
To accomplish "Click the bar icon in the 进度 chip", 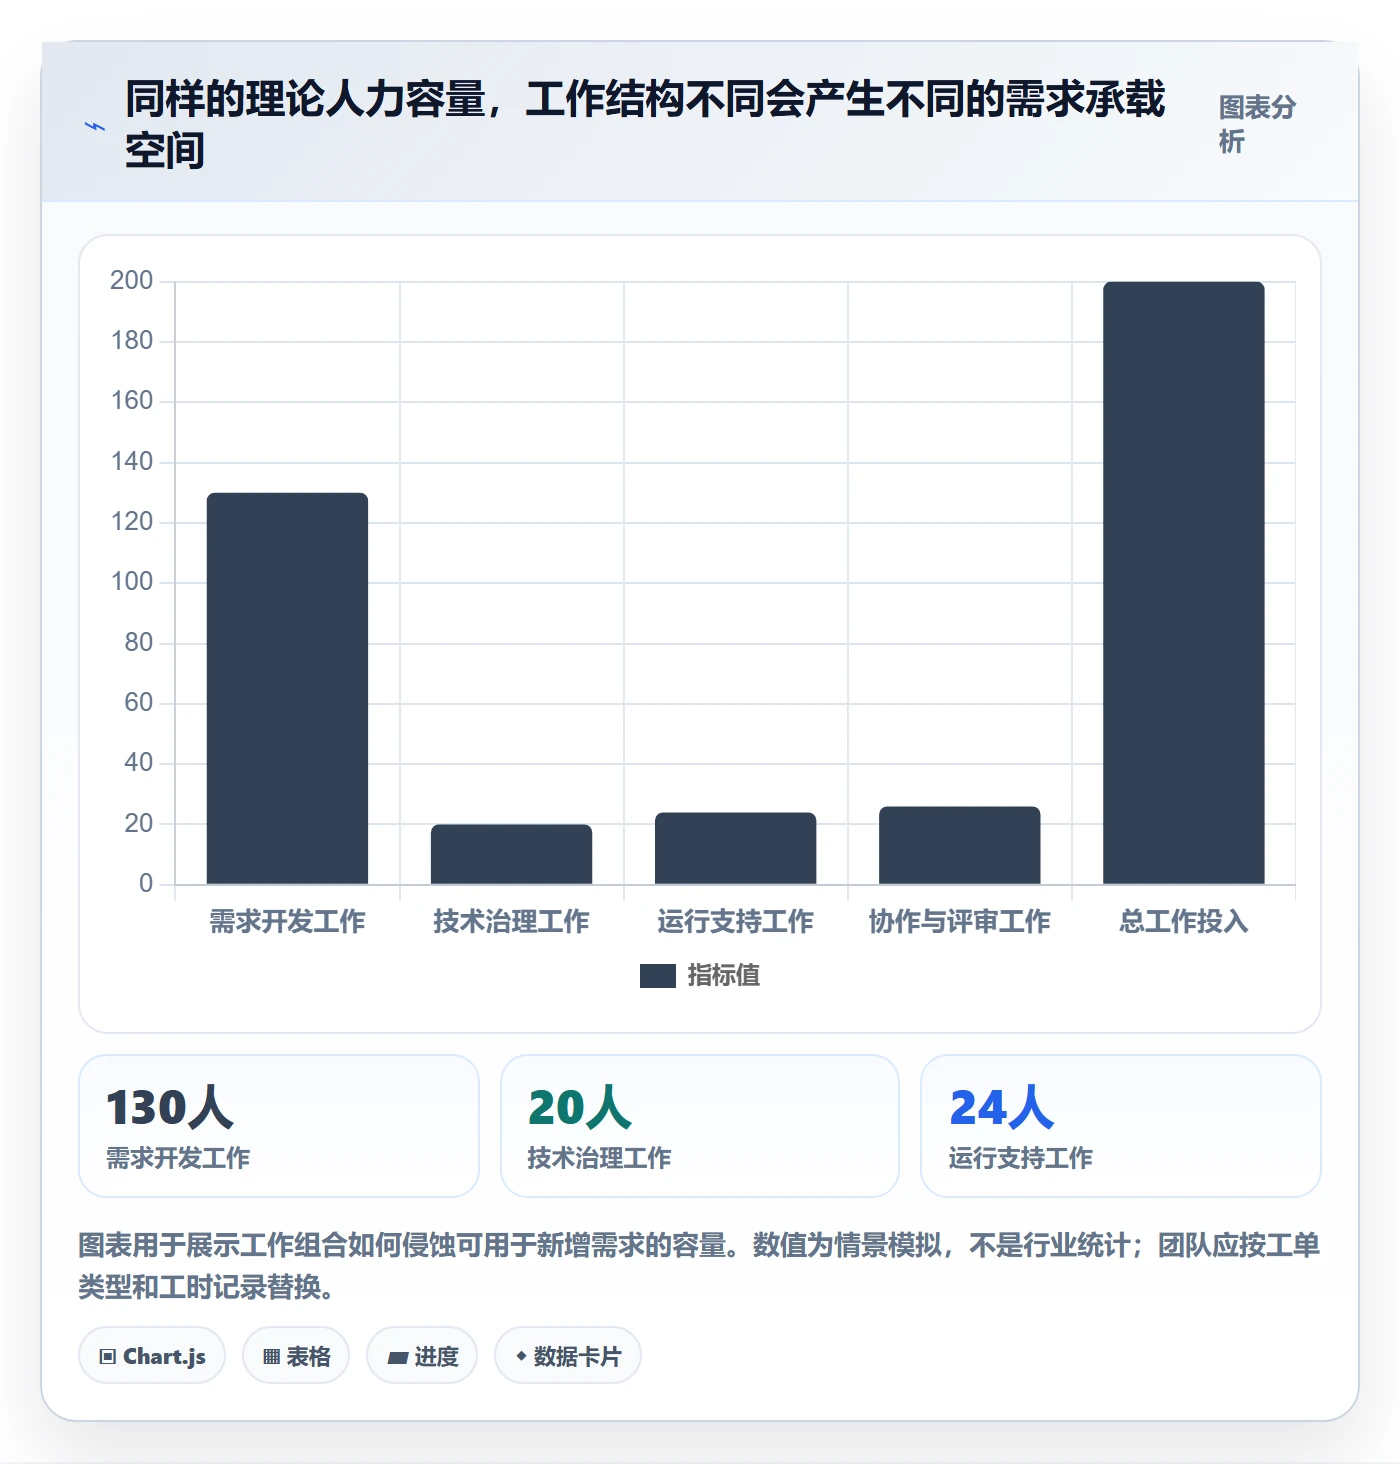I will (x=398, y=1357).
